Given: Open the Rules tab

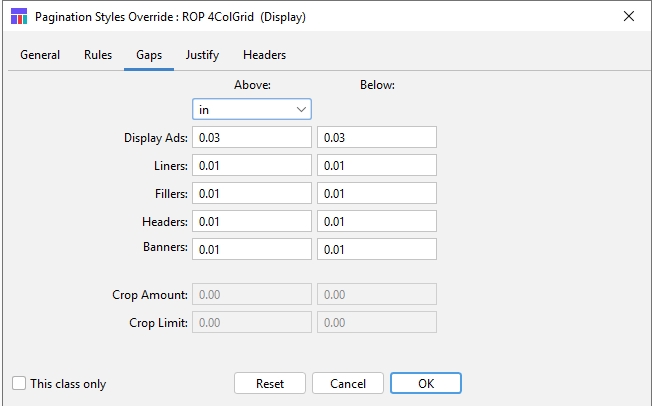Looking at the screenshot, I should (x=98, y=55).
